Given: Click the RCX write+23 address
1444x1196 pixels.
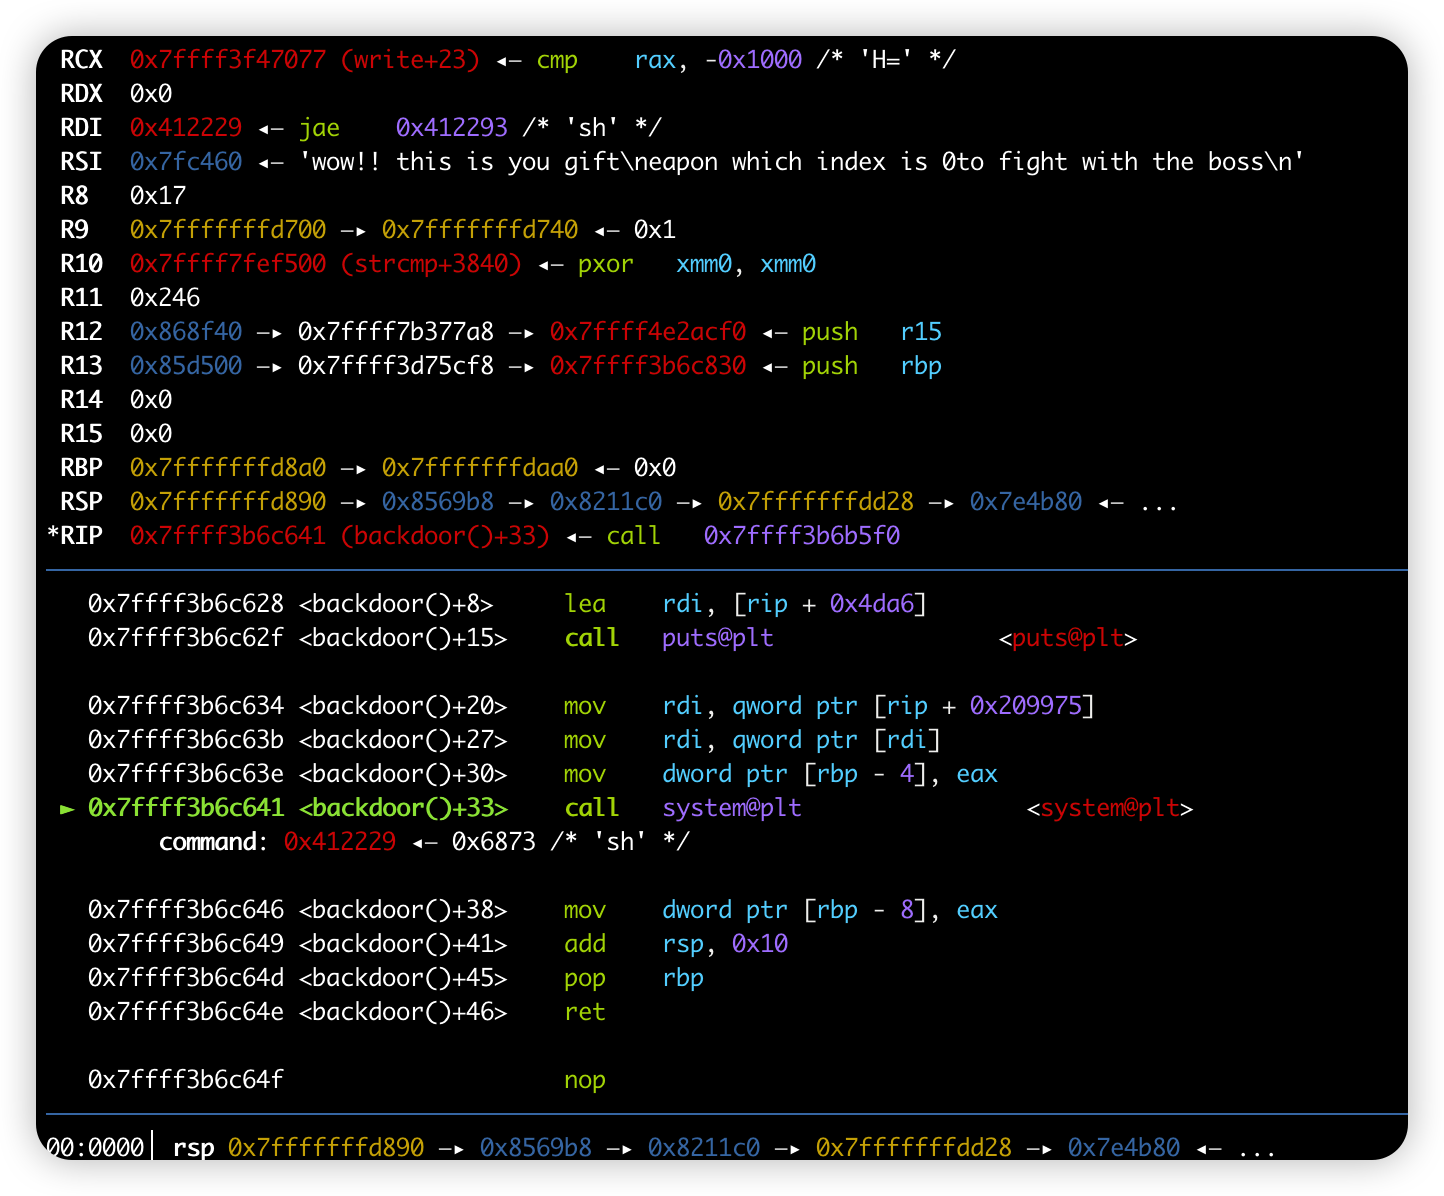Looking at the screenshot, I should (x=305, y=59).
